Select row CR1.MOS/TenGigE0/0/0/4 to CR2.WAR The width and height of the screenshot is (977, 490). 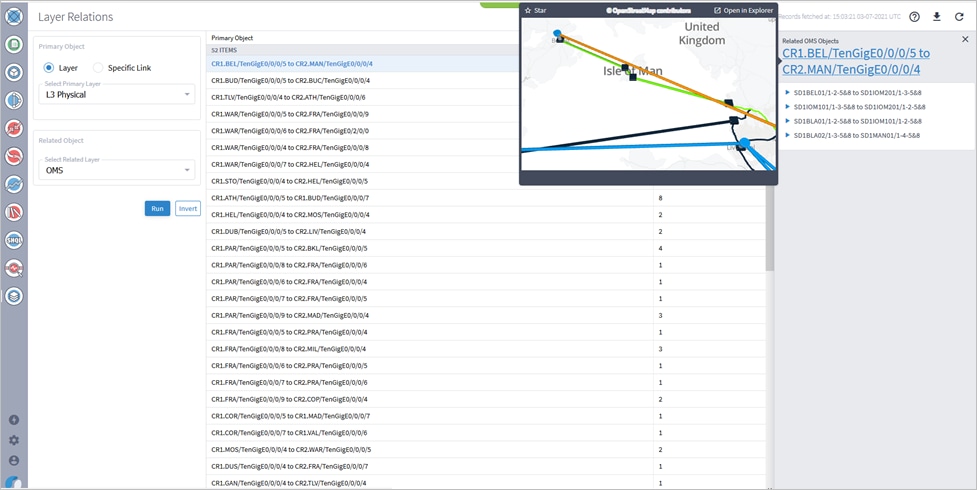pos(486,449)
